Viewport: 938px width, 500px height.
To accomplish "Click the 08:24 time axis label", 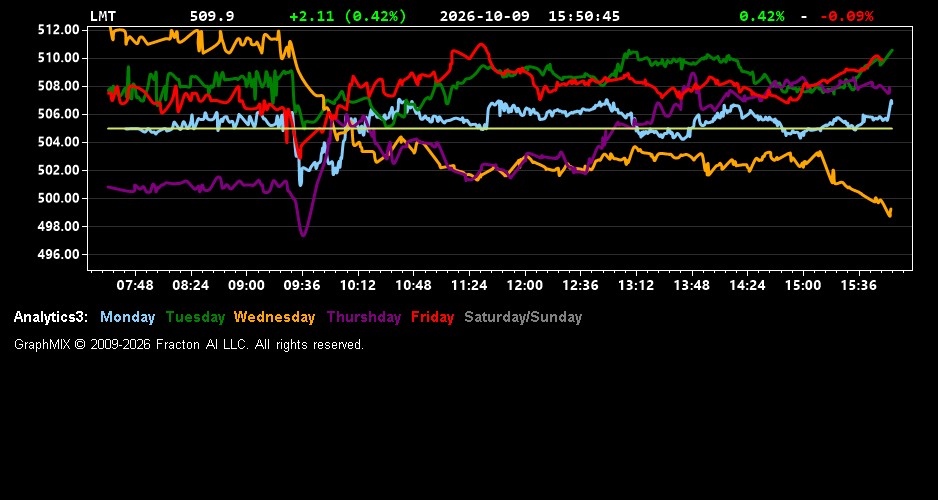I will point(190,285).
